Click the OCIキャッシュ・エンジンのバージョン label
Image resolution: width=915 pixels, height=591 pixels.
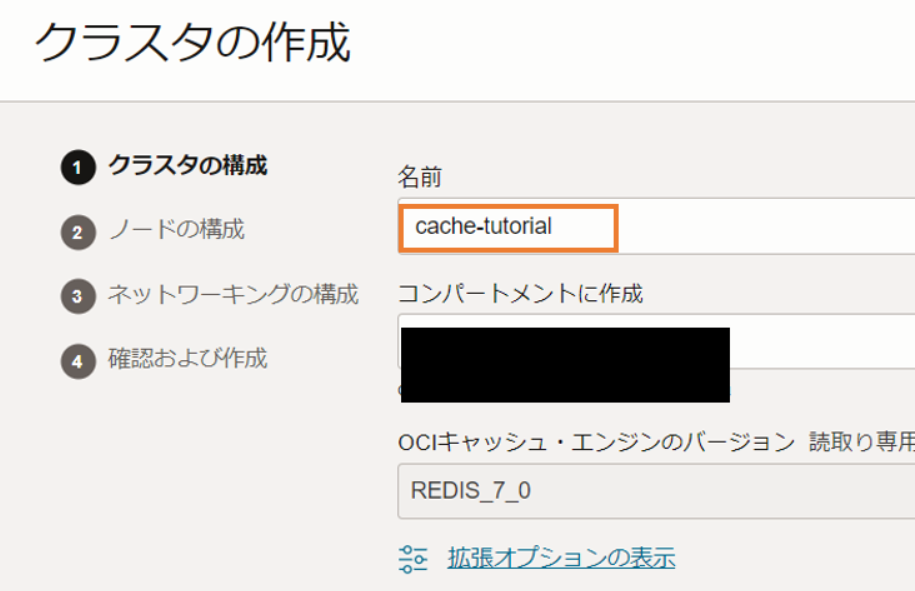pos(596,442)
